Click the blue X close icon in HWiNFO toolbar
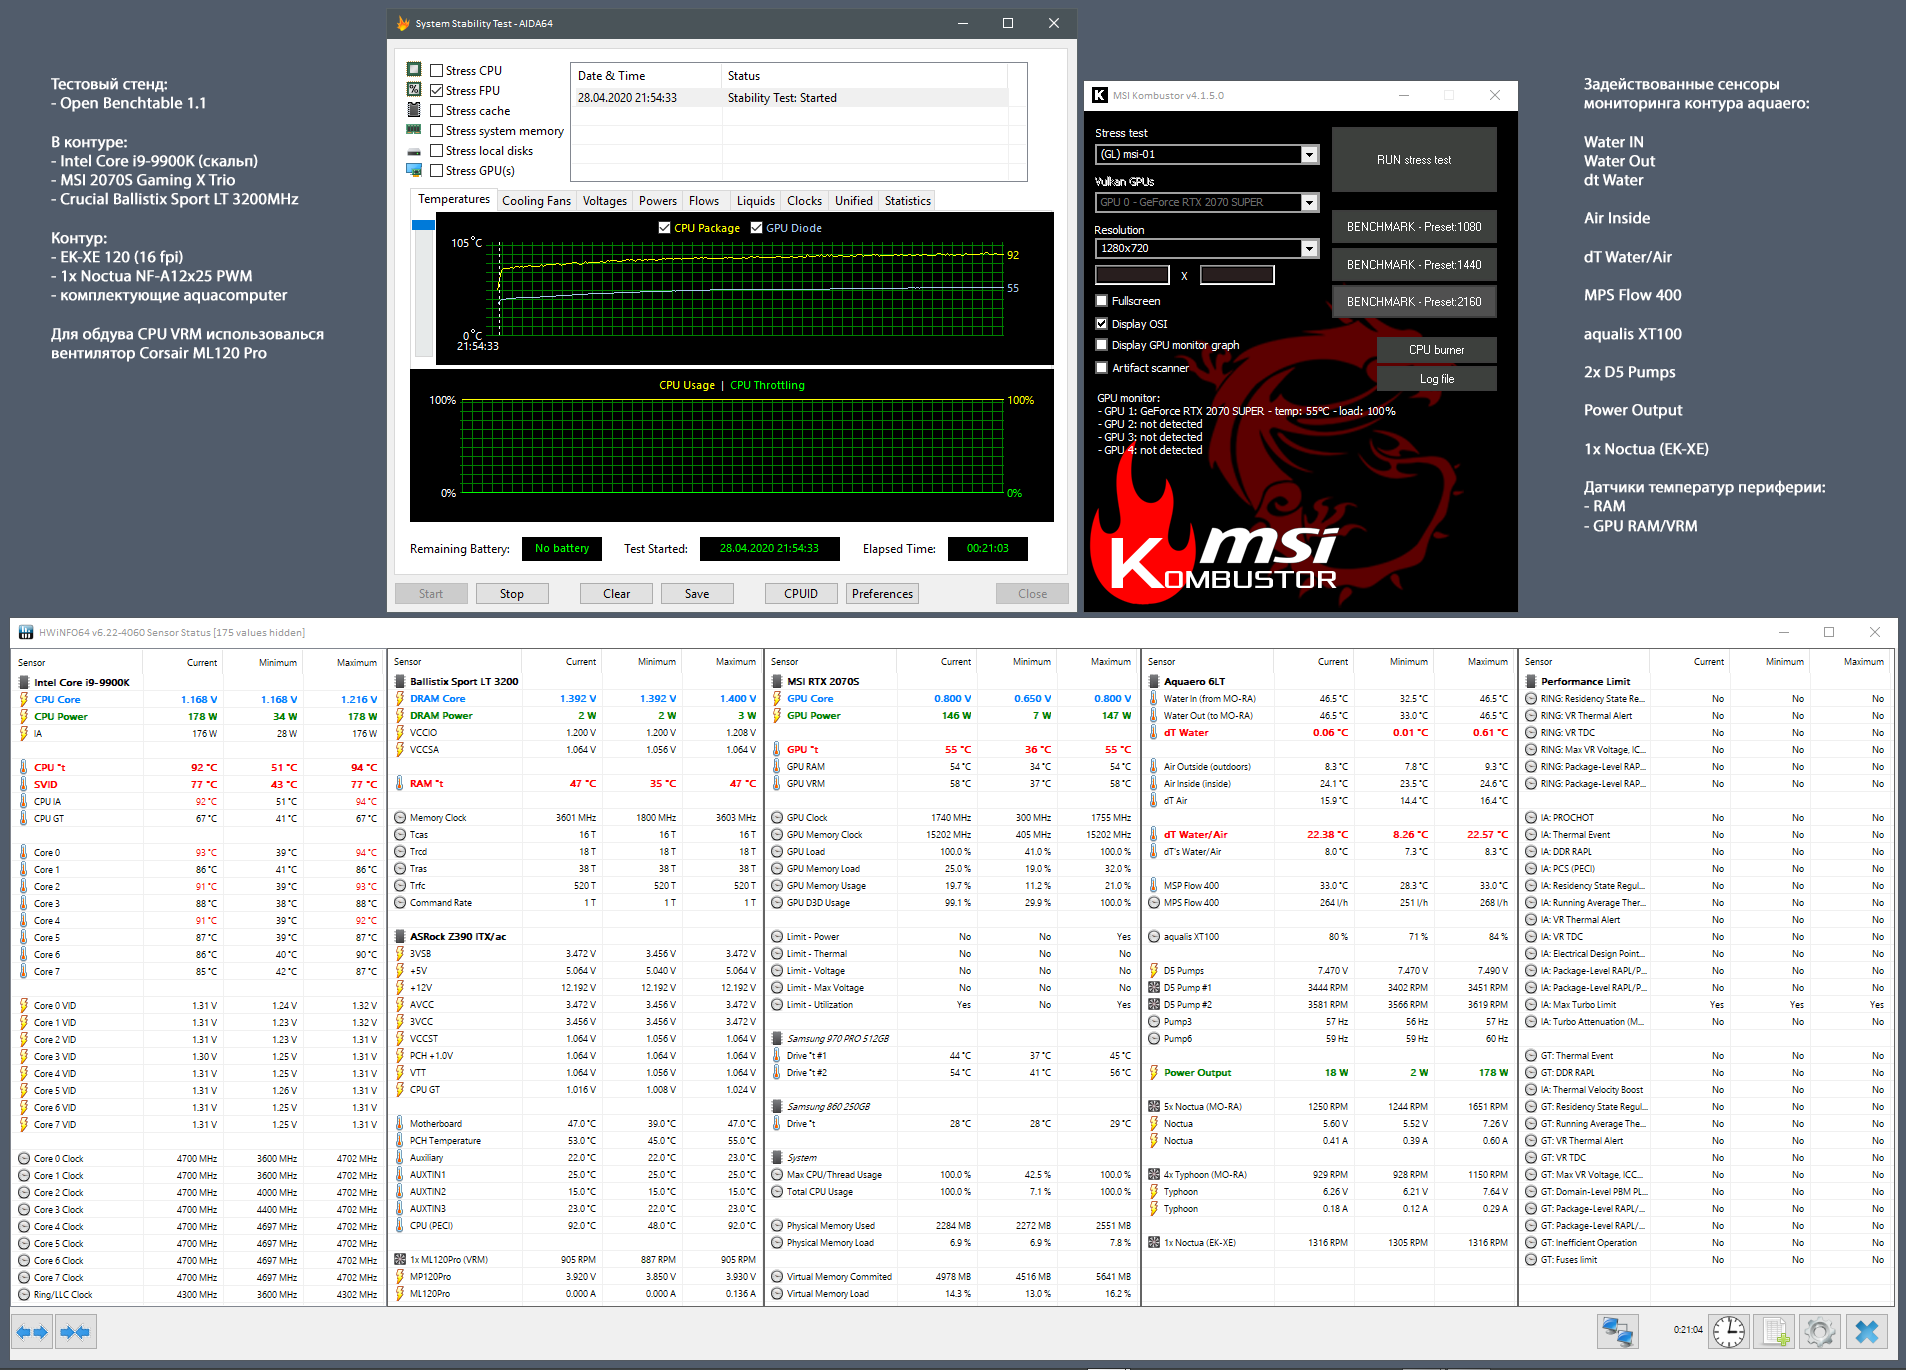The width and height of the screenshot is (1906, 1370). [1867, 1332]
